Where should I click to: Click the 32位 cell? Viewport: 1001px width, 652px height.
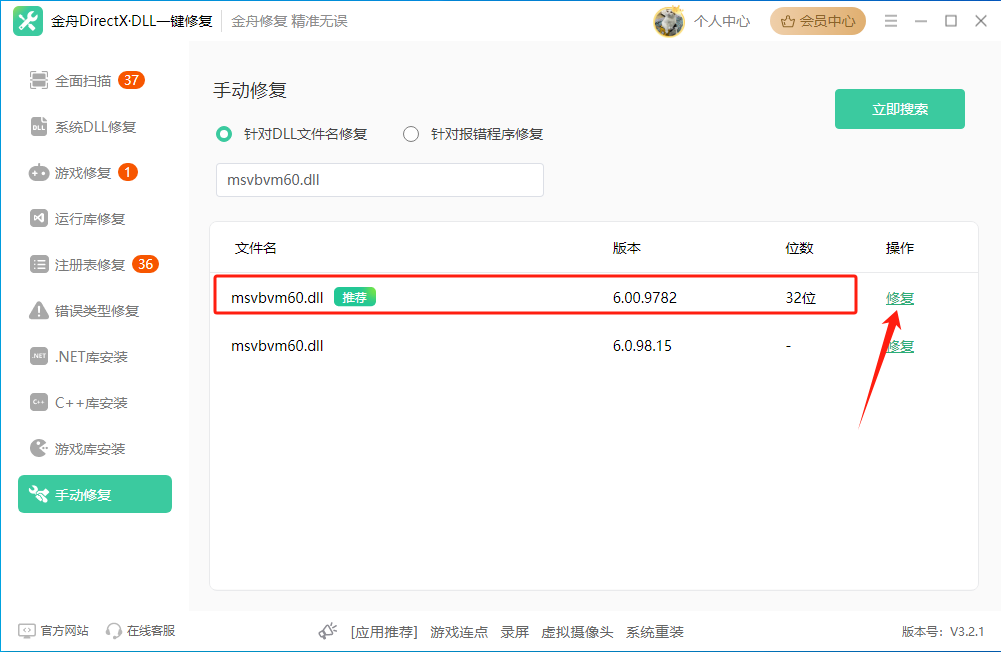(801, 298)
